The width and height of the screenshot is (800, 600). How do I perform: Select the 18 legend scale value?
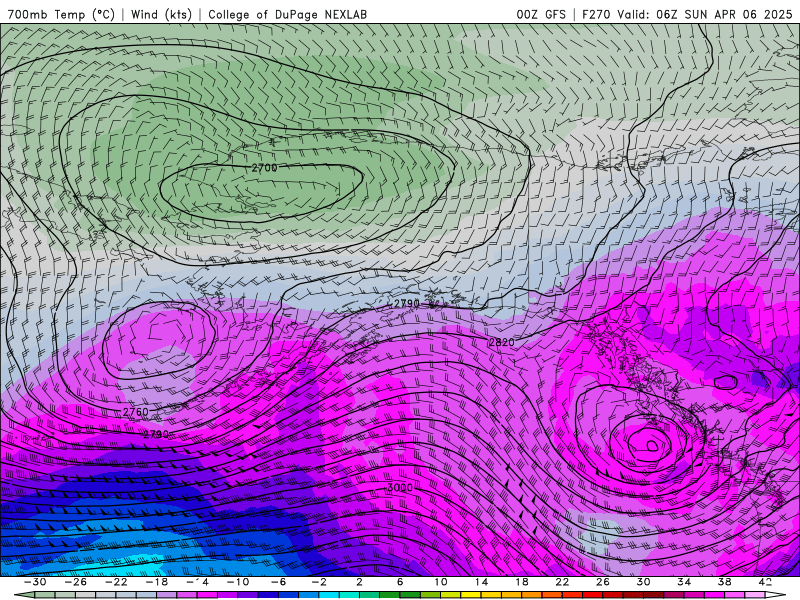pyautogui.click(x=521, y=582)
